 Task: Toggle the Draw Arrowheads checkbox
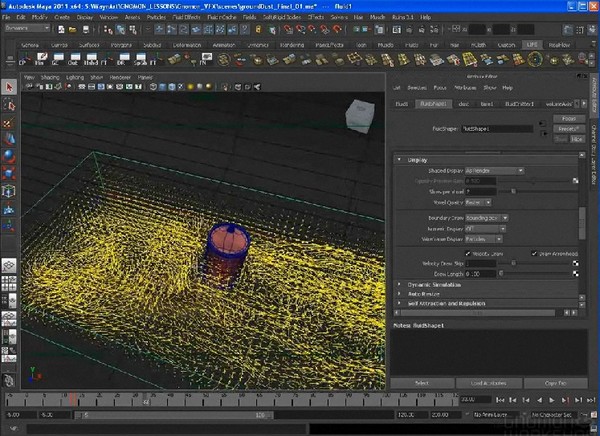point(534,253)
